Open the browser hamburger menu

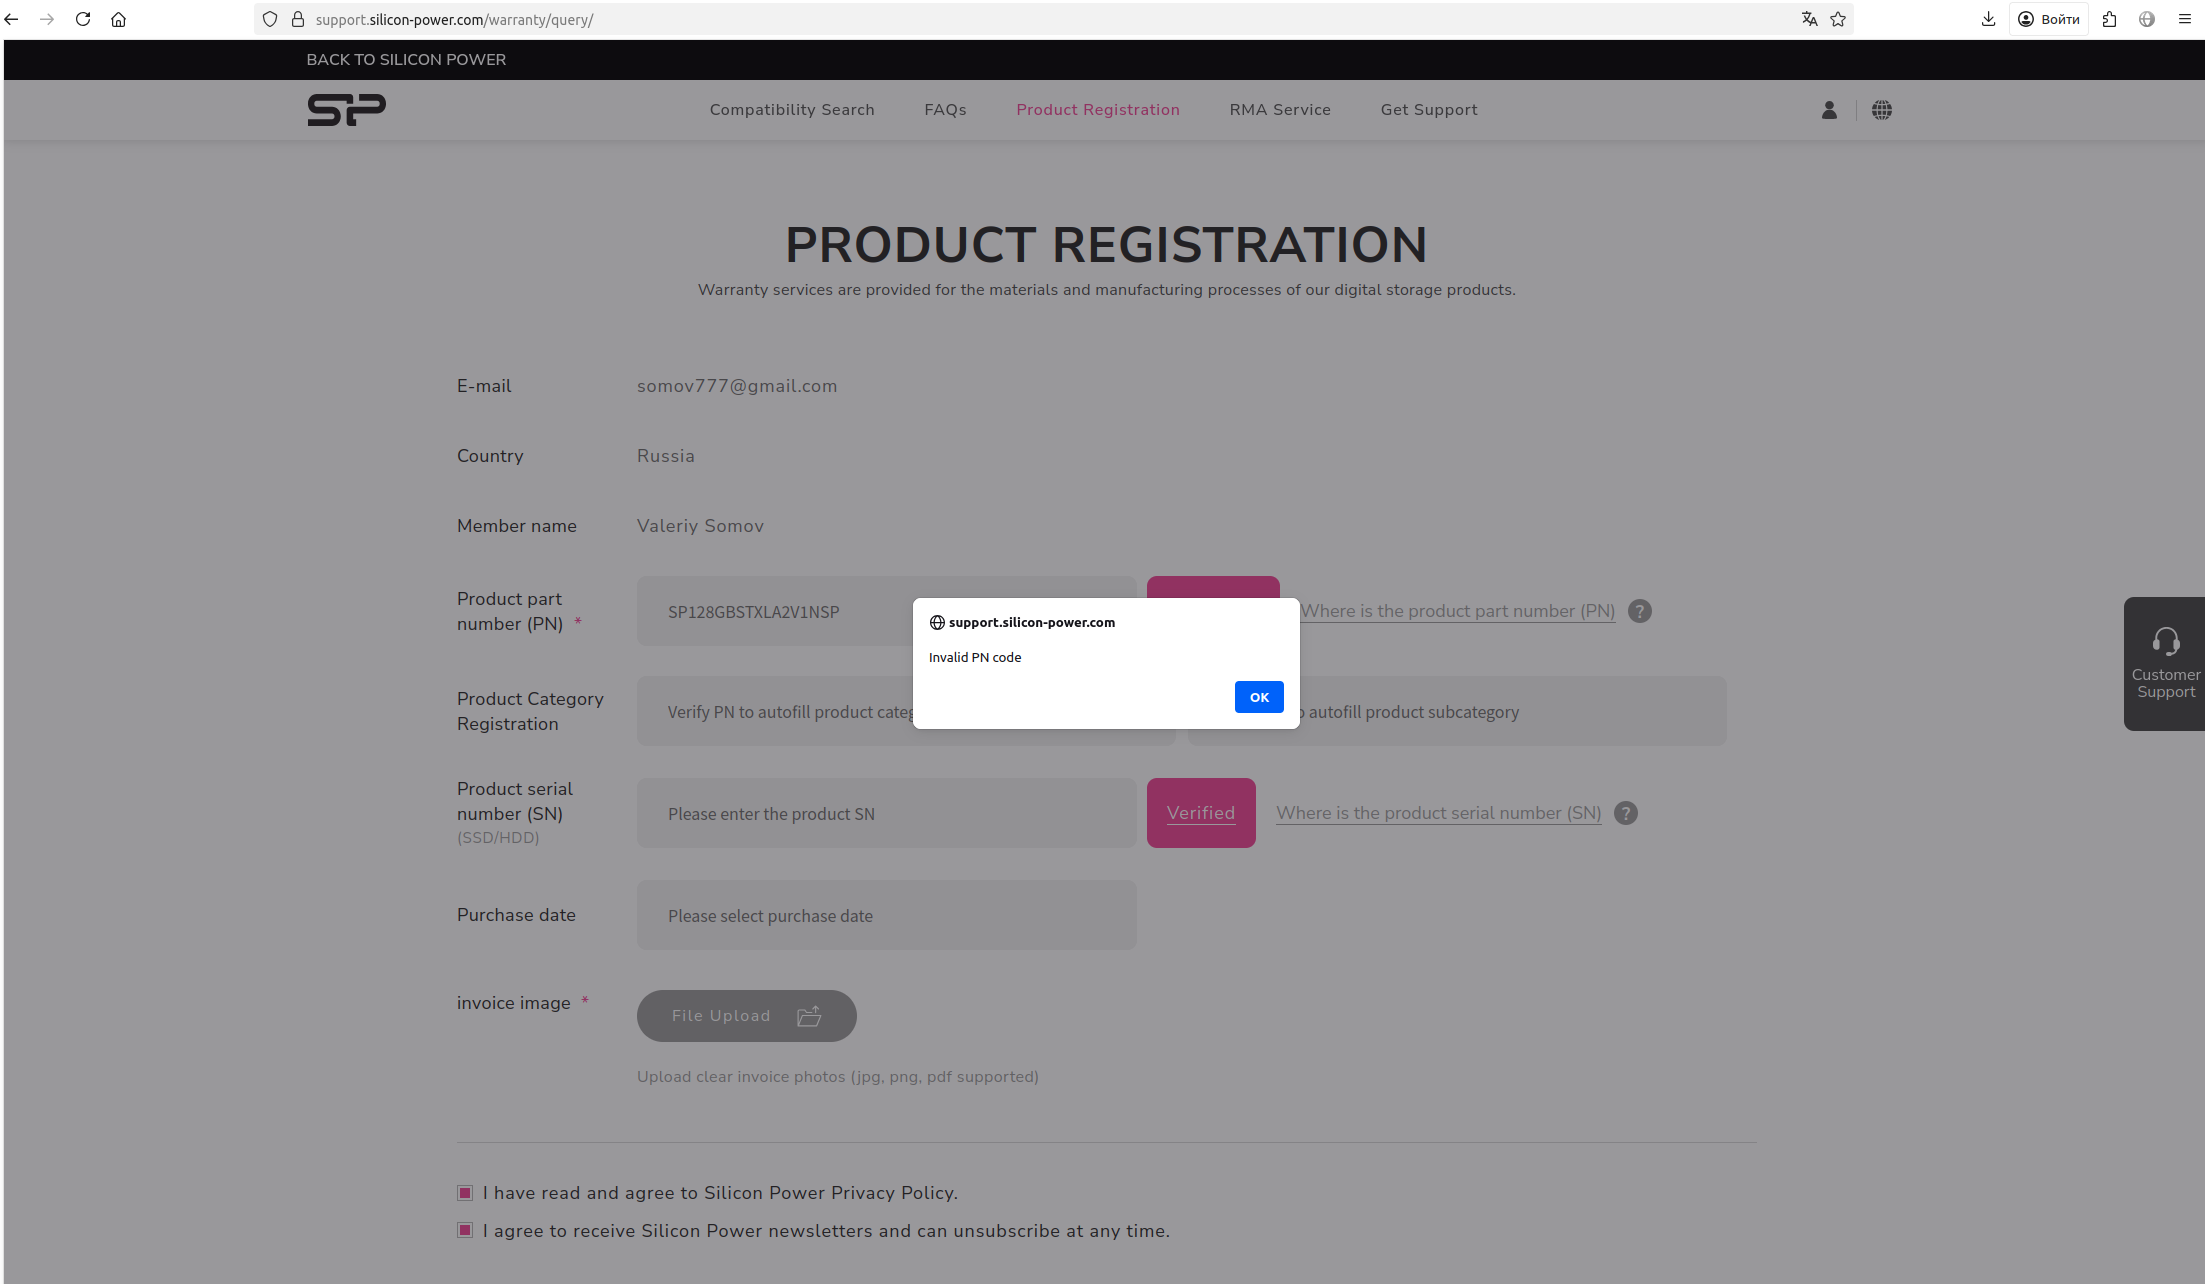2184,19
